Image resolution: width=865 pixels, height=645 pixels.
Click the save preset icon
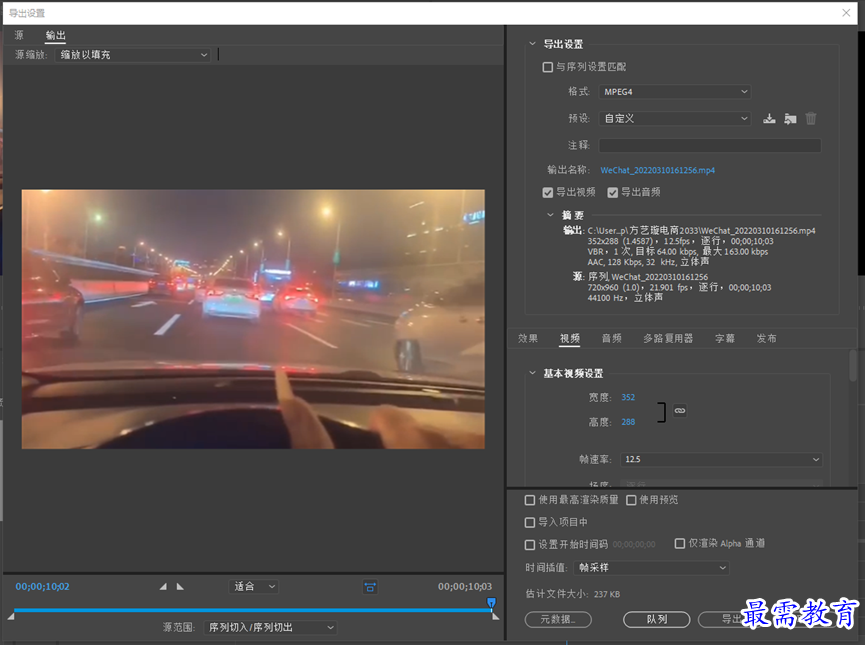pyautogui.click(x=769, y=119)
